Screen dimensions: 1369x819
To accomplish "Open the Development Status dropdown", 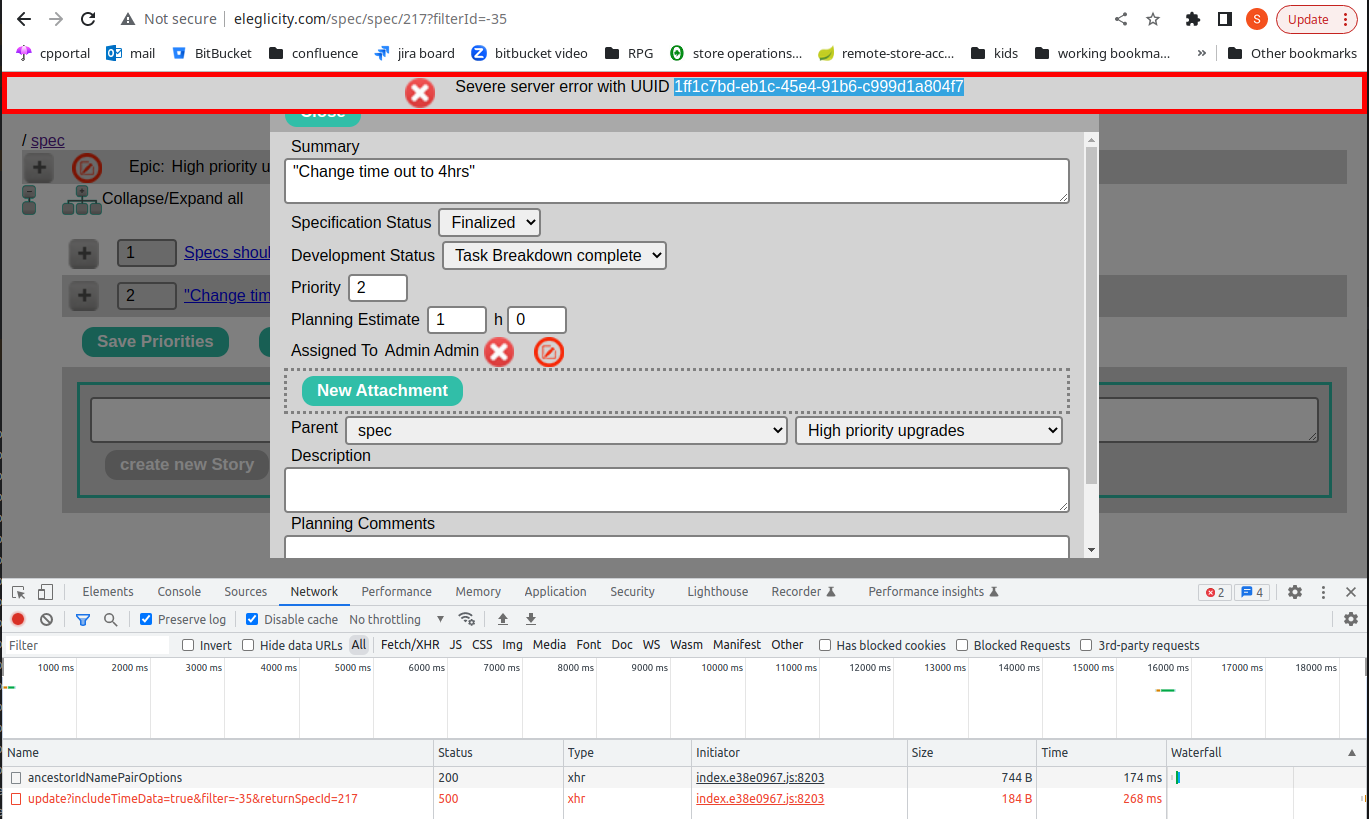I will (554, 255).
